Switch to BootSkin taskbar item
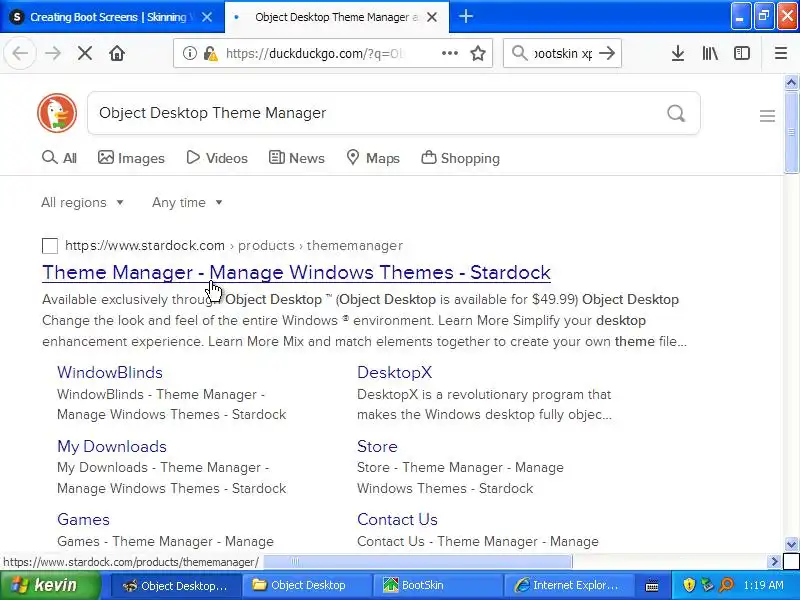Viewport: 800px width, 600px height. [436, 586]
